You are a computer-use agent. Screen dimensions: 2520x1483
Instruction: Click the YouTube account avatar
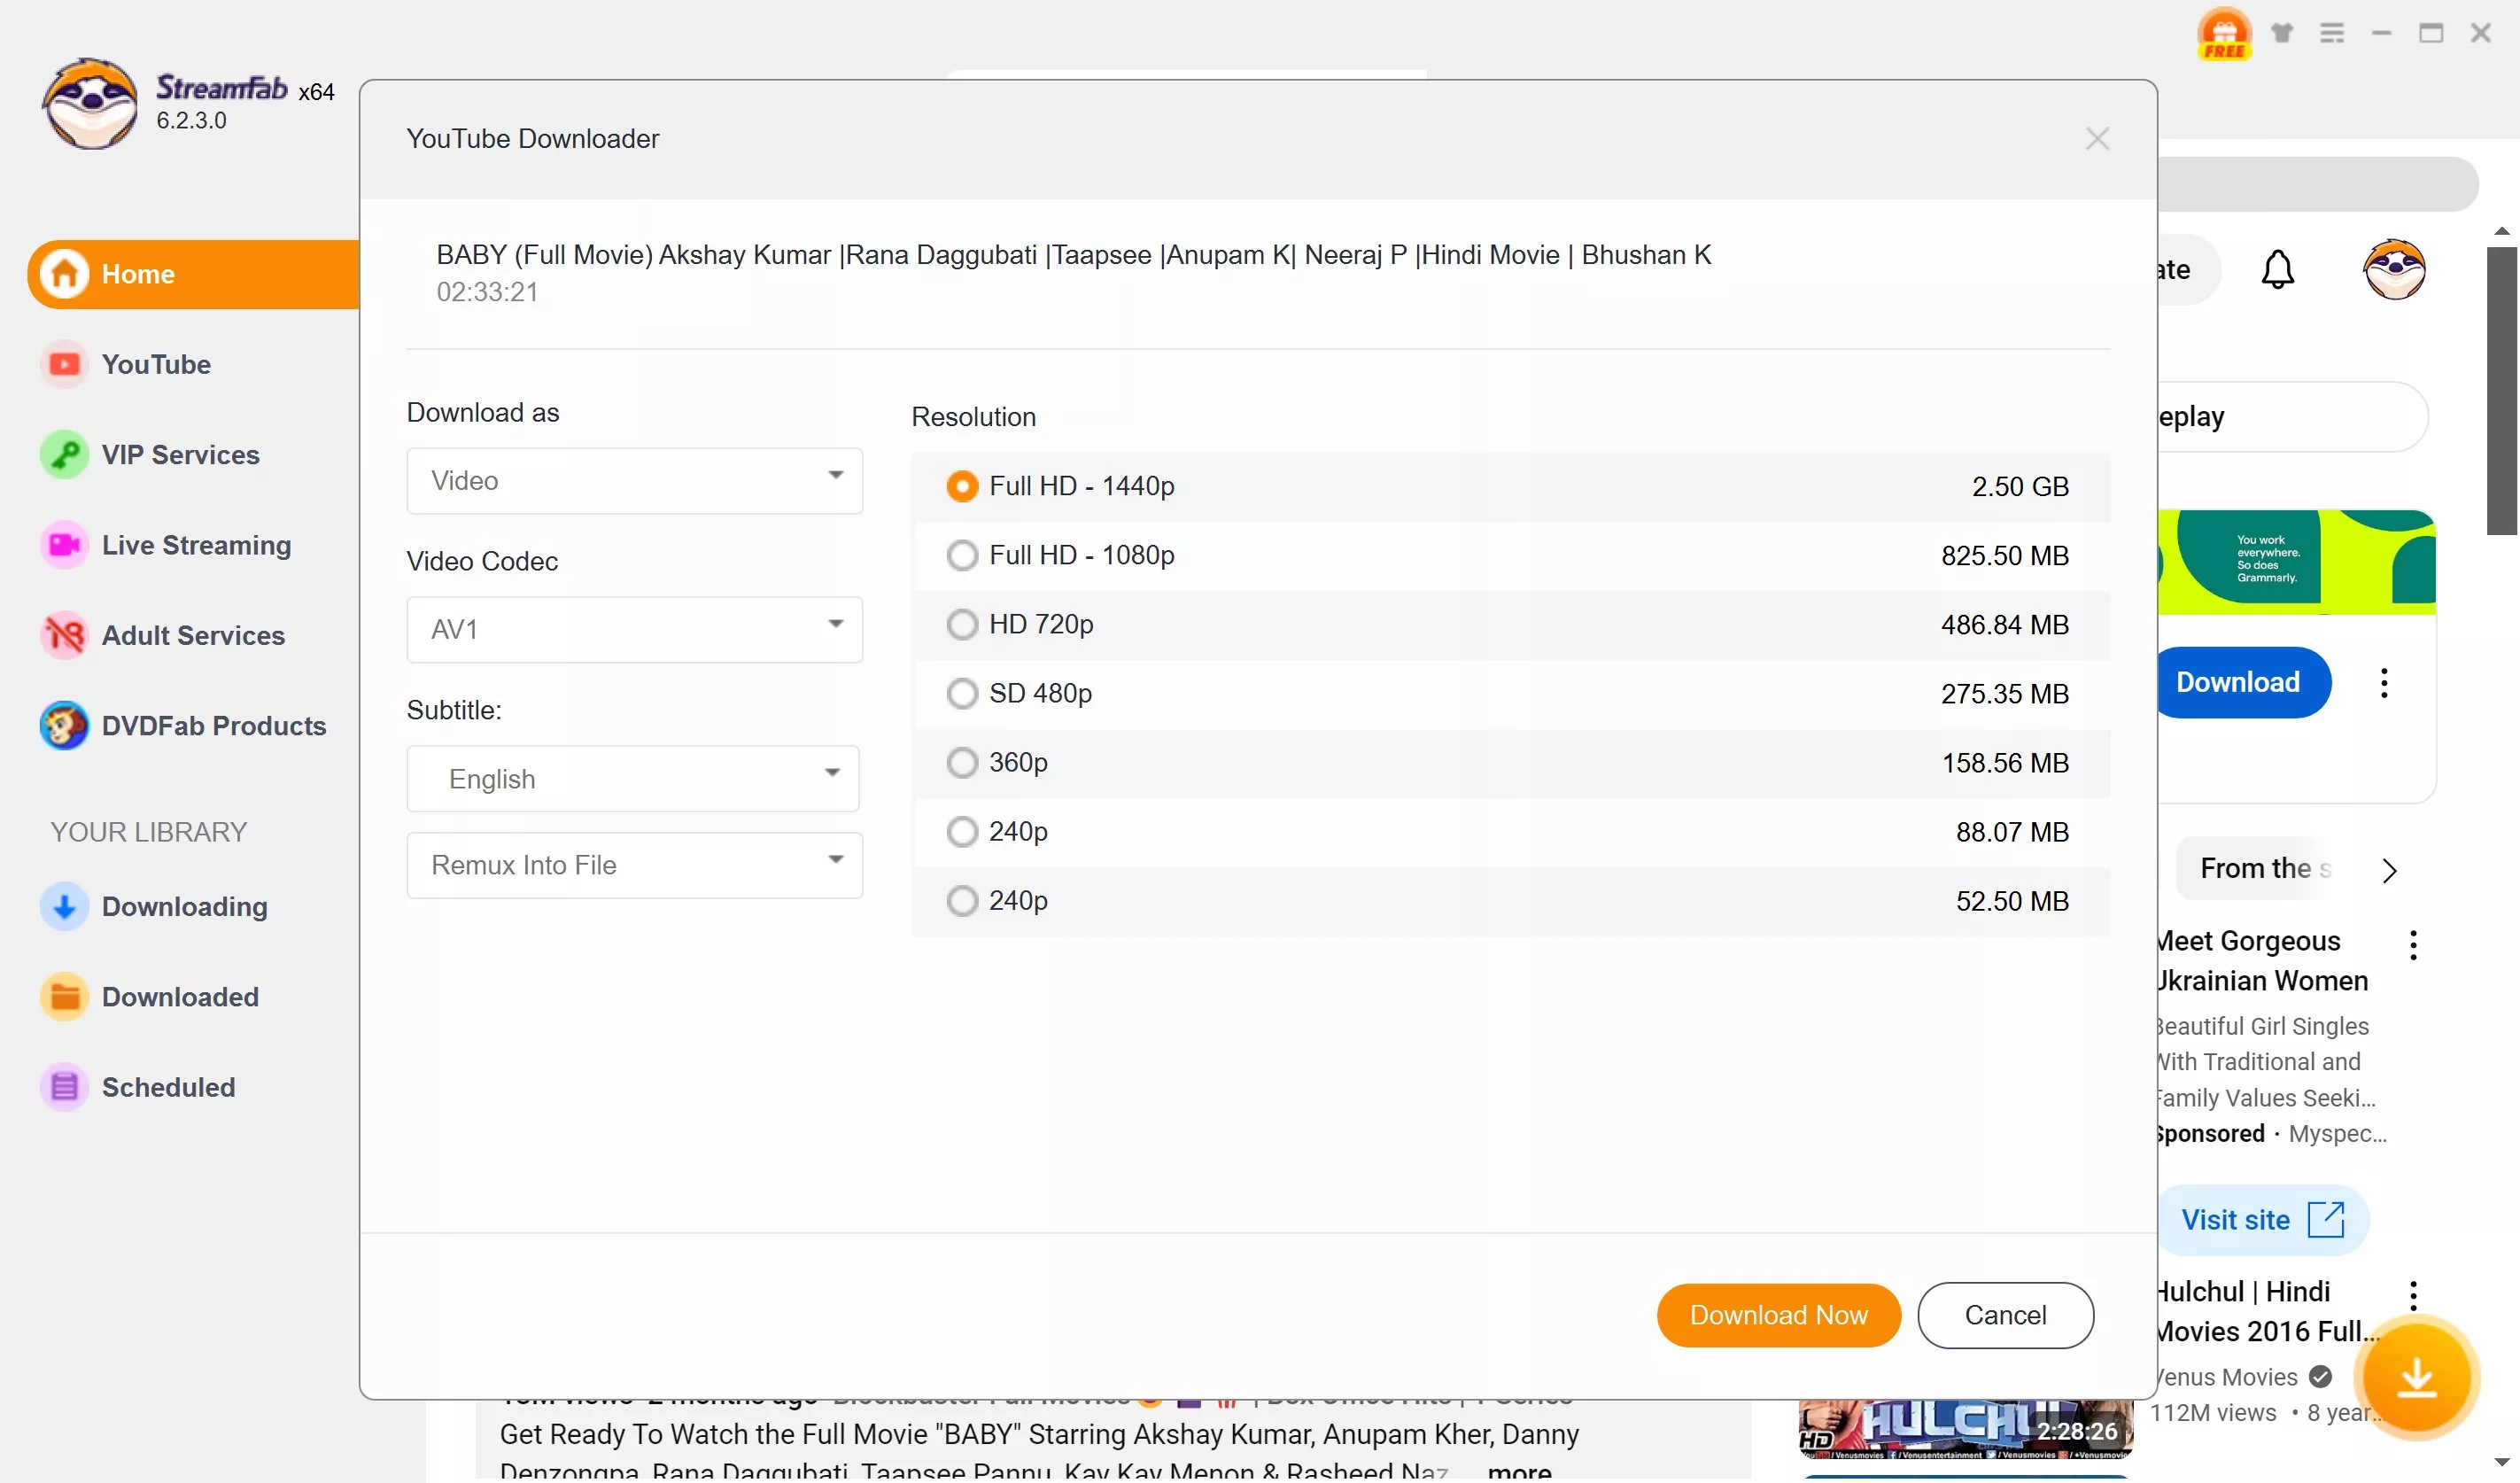(x=2393, y=270)
